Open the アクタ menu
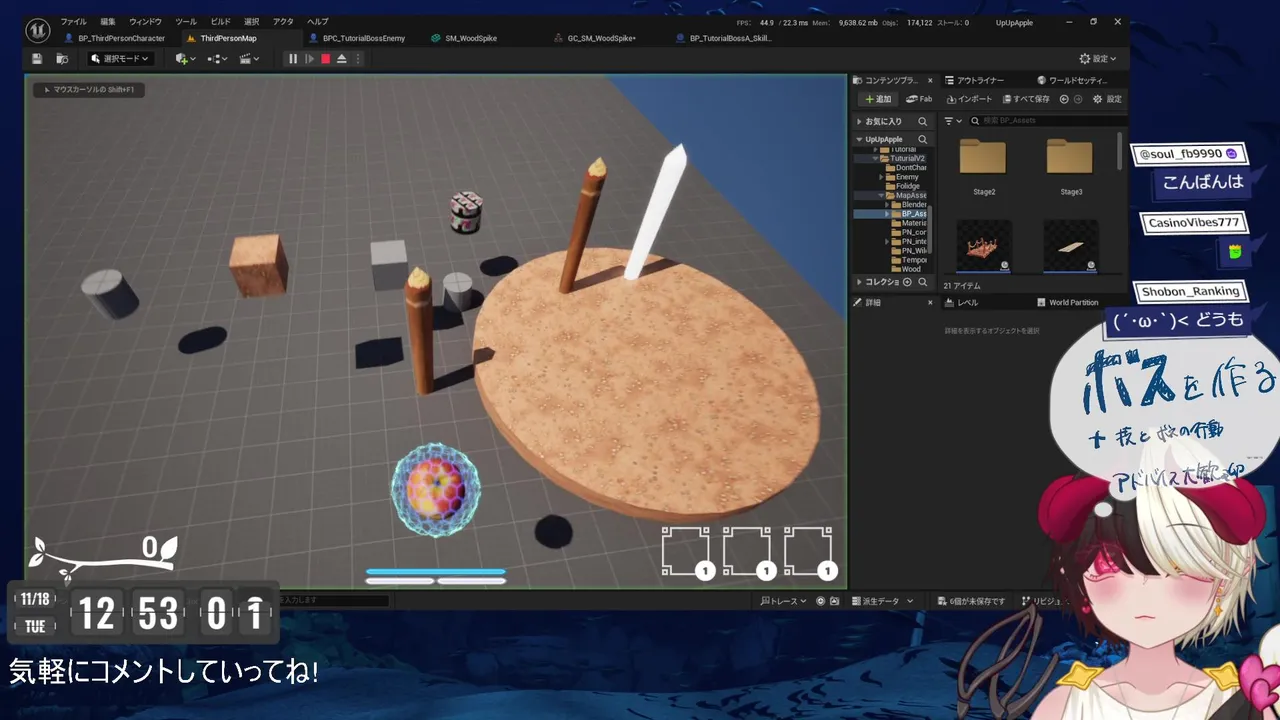Image resolution: width=1280 pixels, height=720 pixels. point(283,22)
